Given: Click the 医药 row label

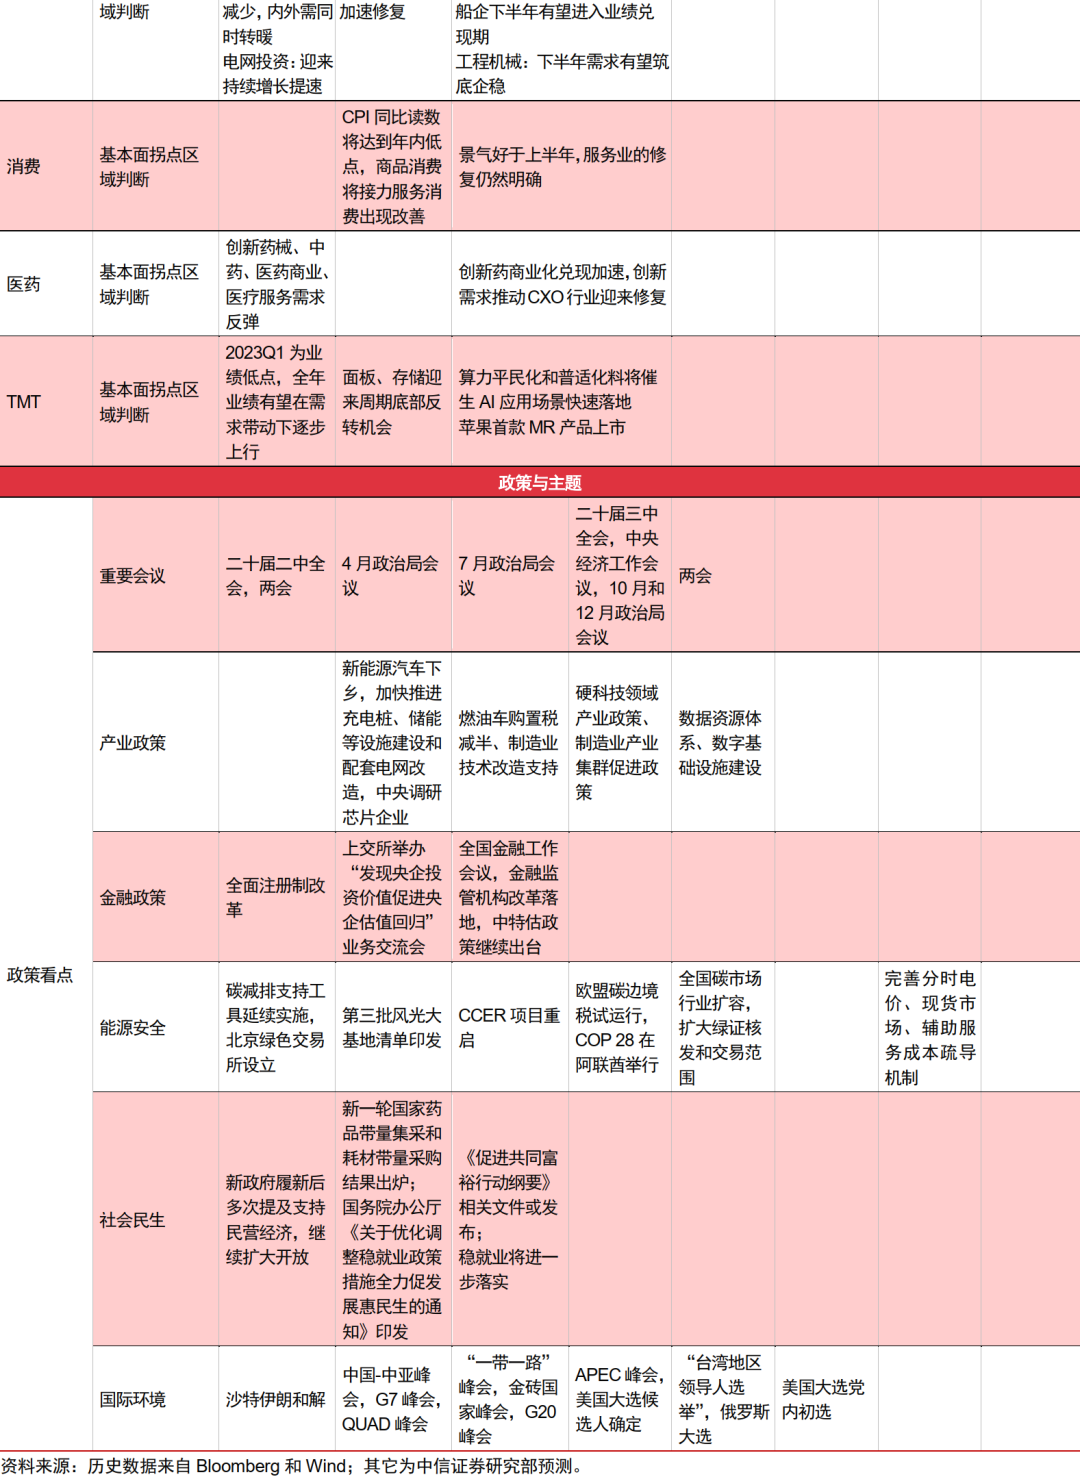Looking at the screenshot, I should pos(24,284).
